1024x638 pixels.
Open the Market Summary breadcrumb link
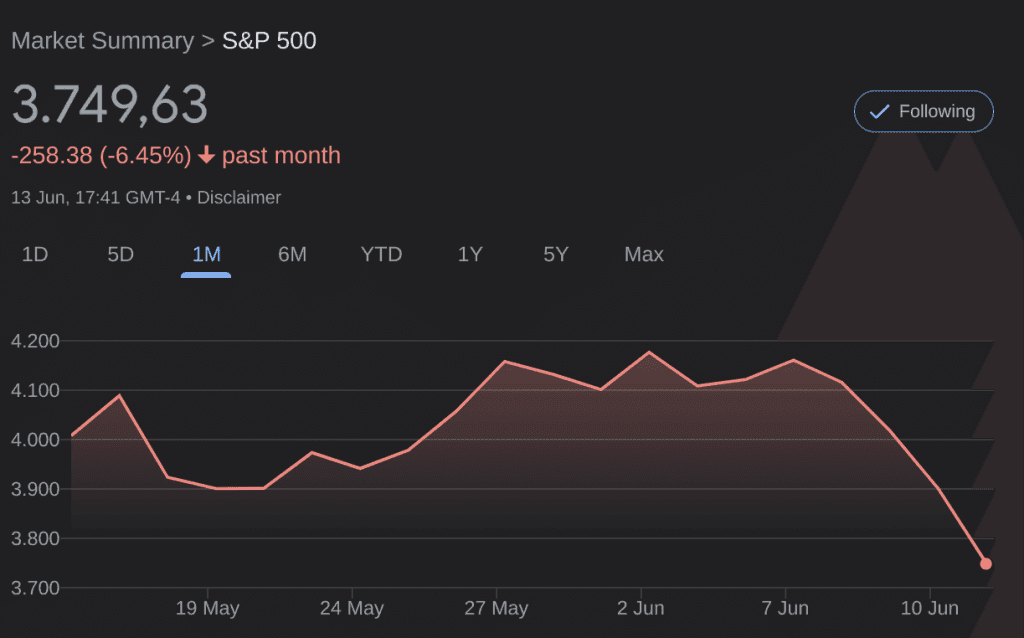(102, 41)
